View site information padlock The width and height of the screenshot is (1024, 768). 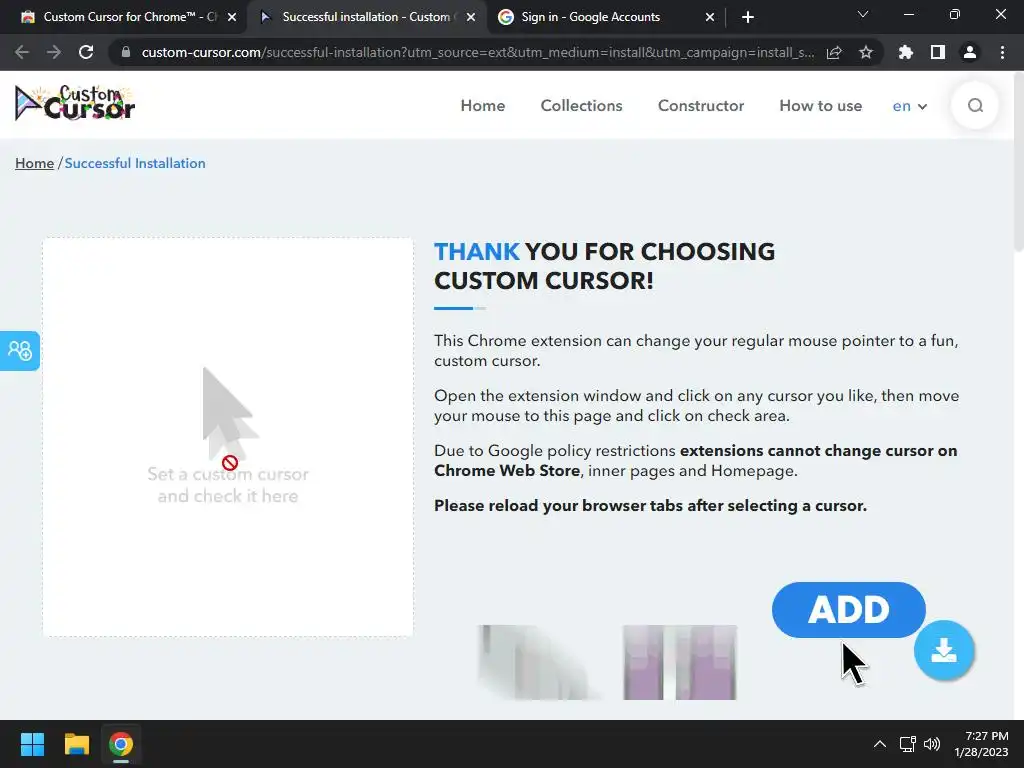pyautogui.click(x=126, y=52)
